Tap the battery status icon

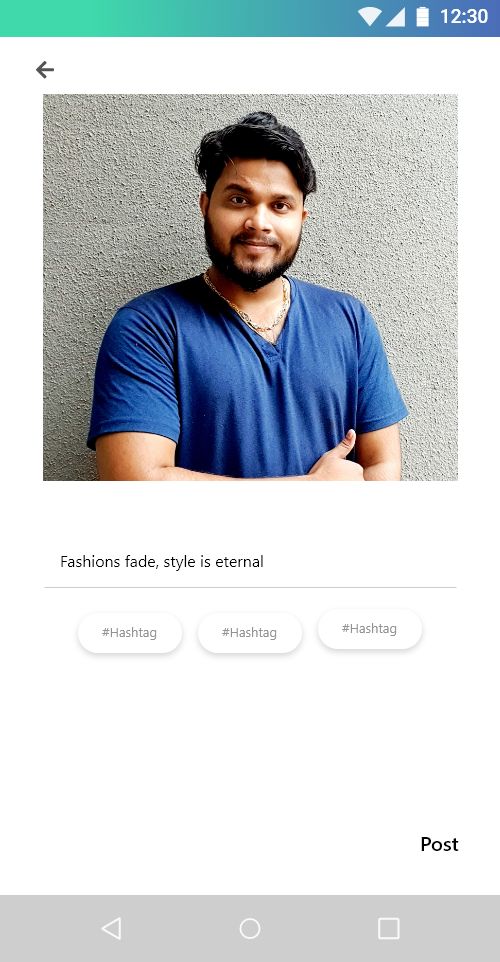click(423, 17)
